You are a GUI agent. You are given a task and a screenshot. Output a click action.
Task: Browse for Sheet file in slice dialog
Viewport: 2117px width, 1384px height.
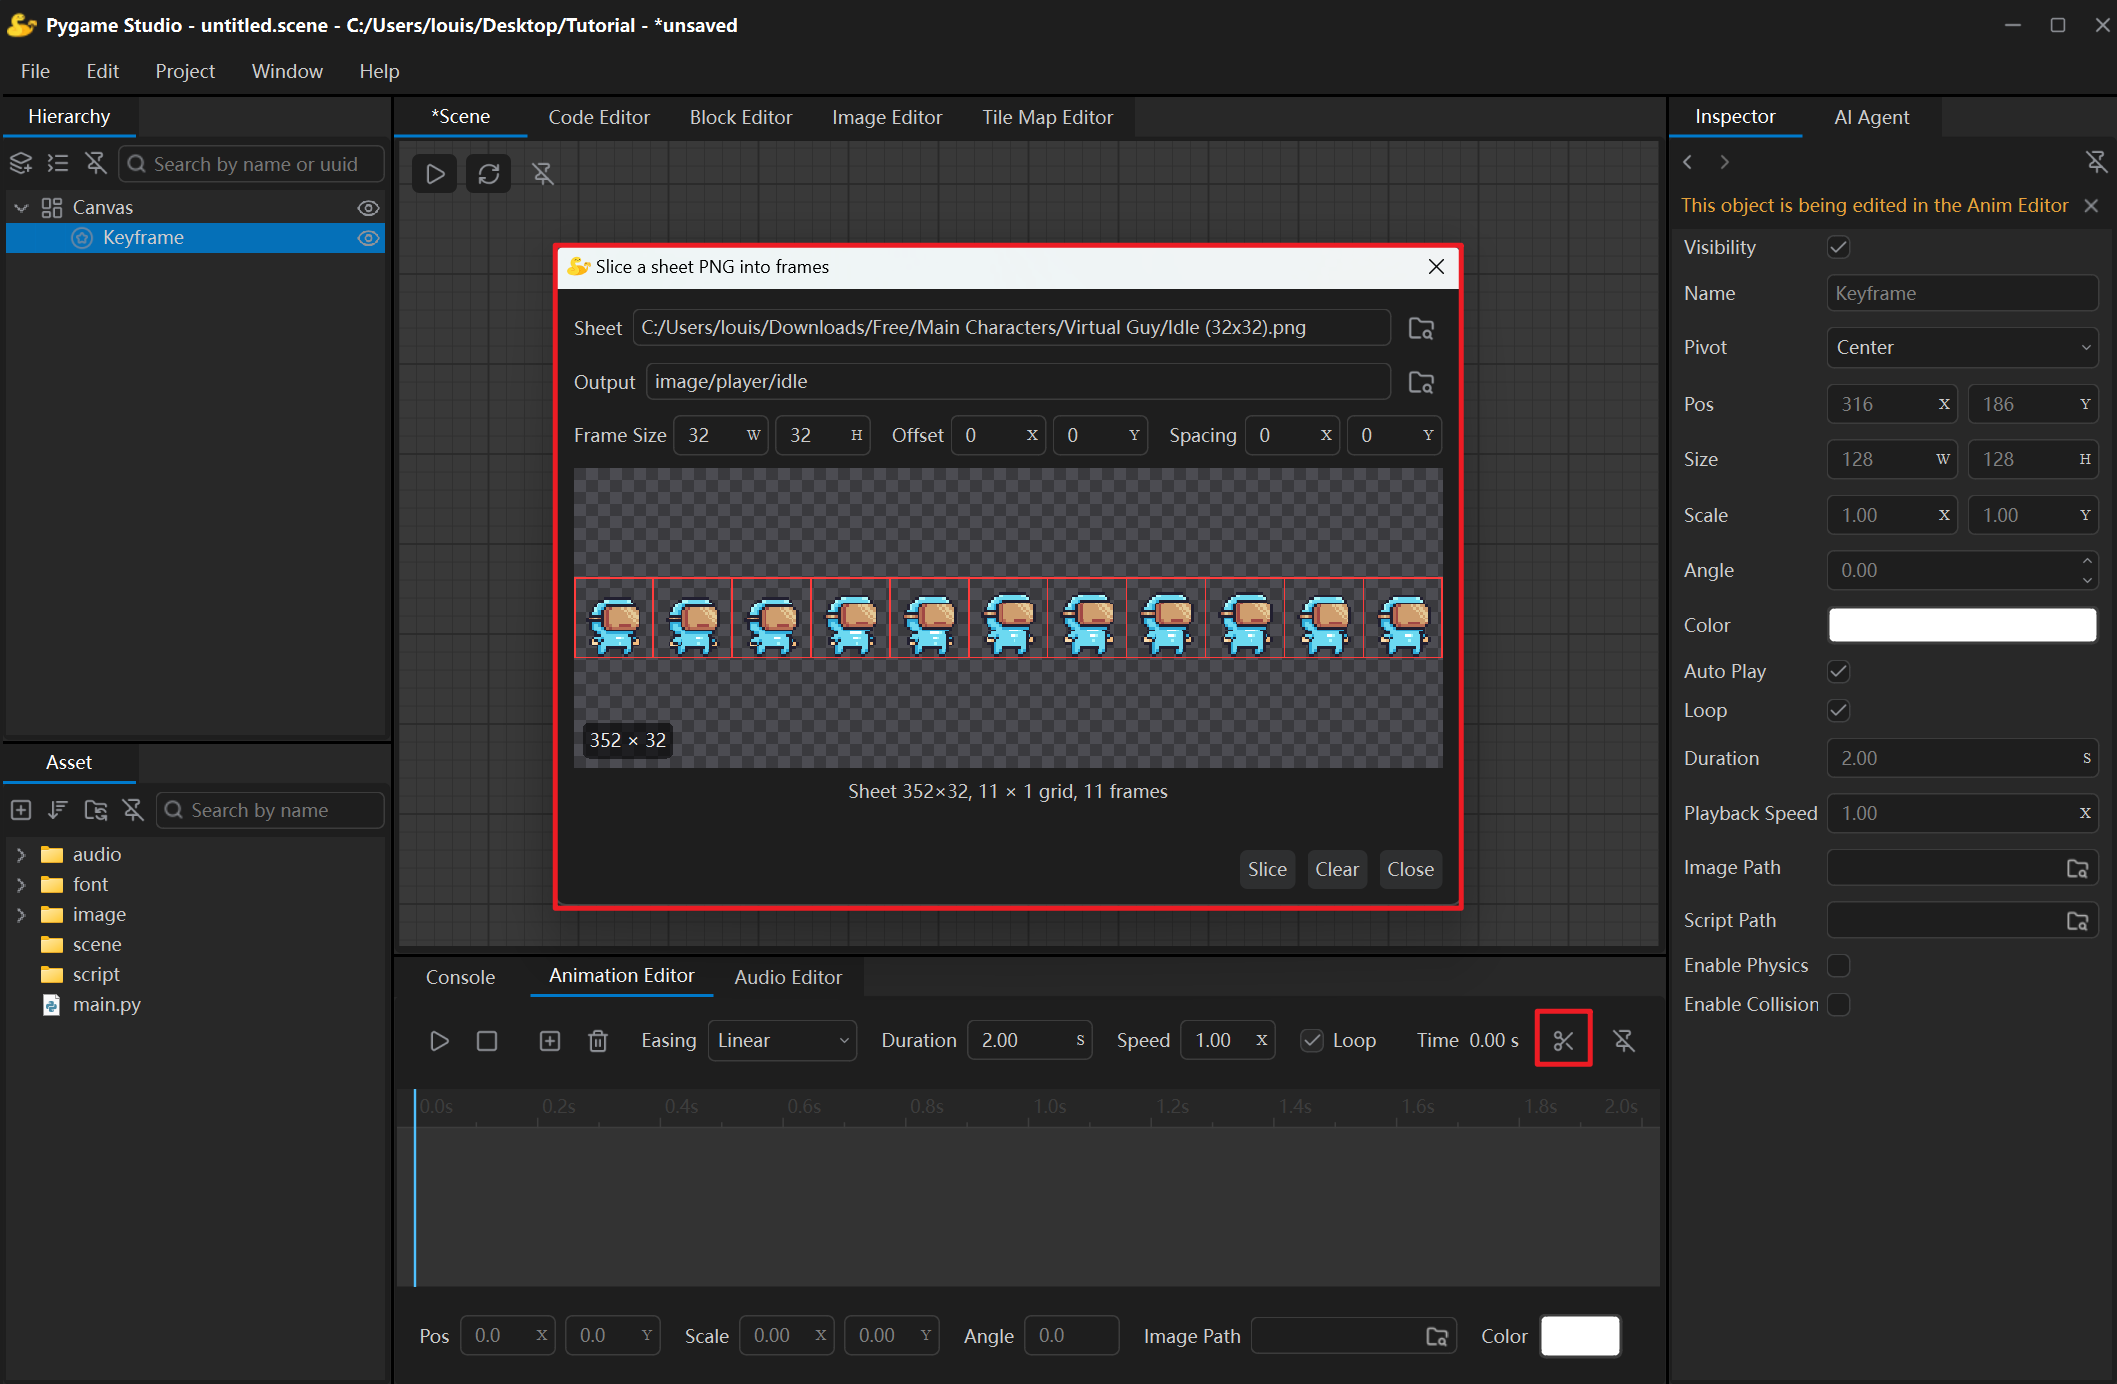1421,328
